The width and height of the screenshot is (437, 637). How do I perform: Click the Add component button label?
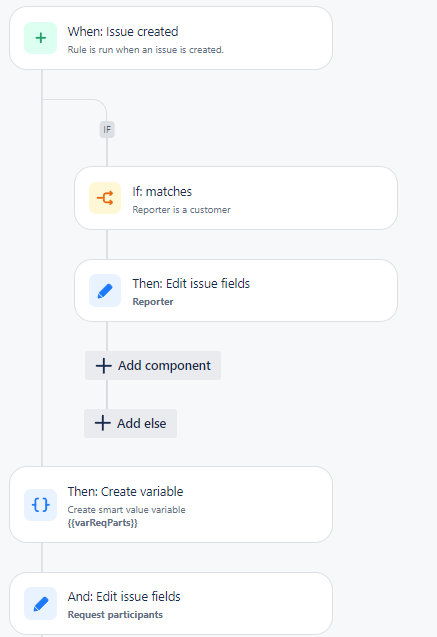[164, 366]
